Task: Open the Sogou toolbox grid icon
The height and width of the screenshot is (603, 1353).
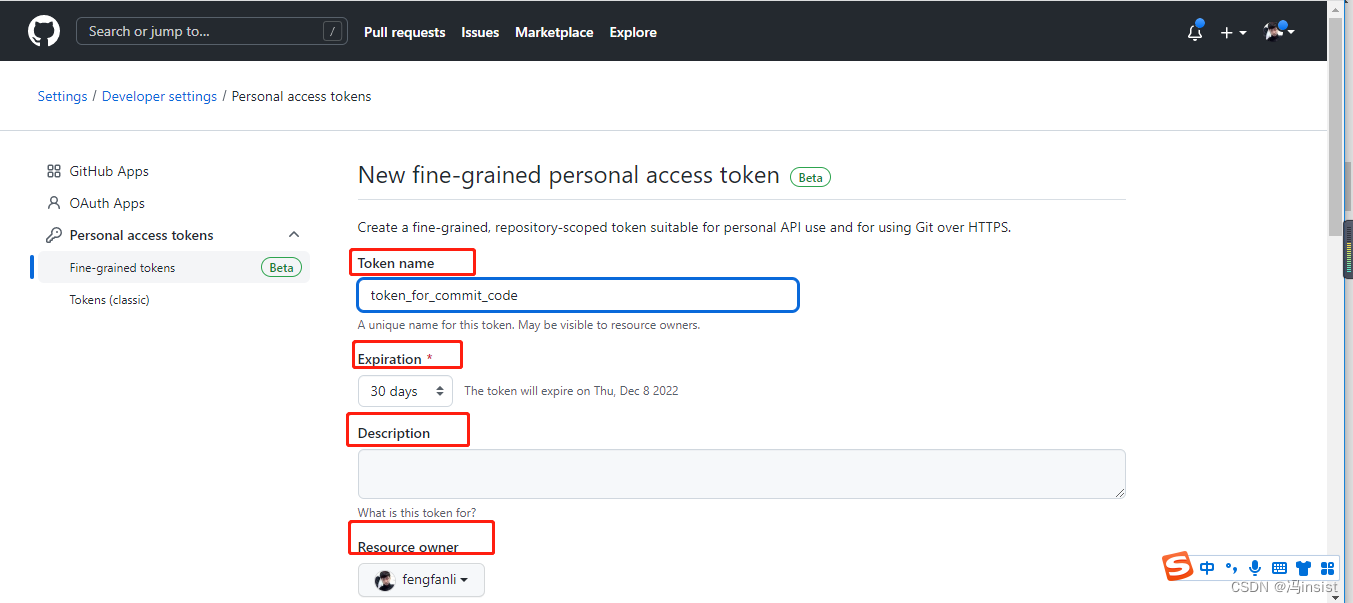Action: coord(1327,568)
